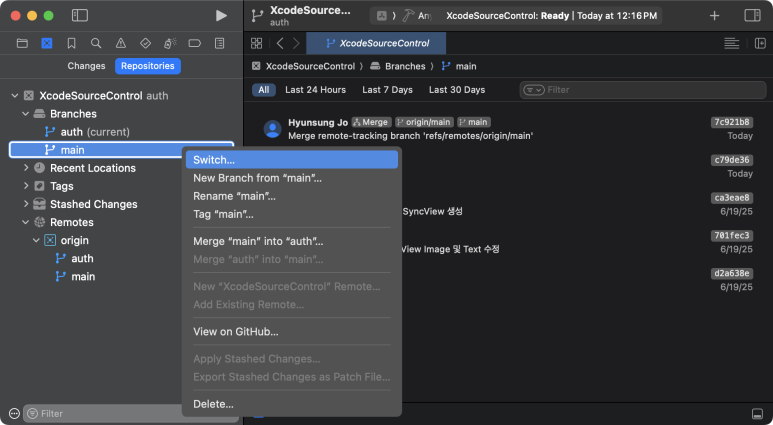Open the Breakpoint navigator icon
This screenshot has width=773, height=425.
click(195, 43)
